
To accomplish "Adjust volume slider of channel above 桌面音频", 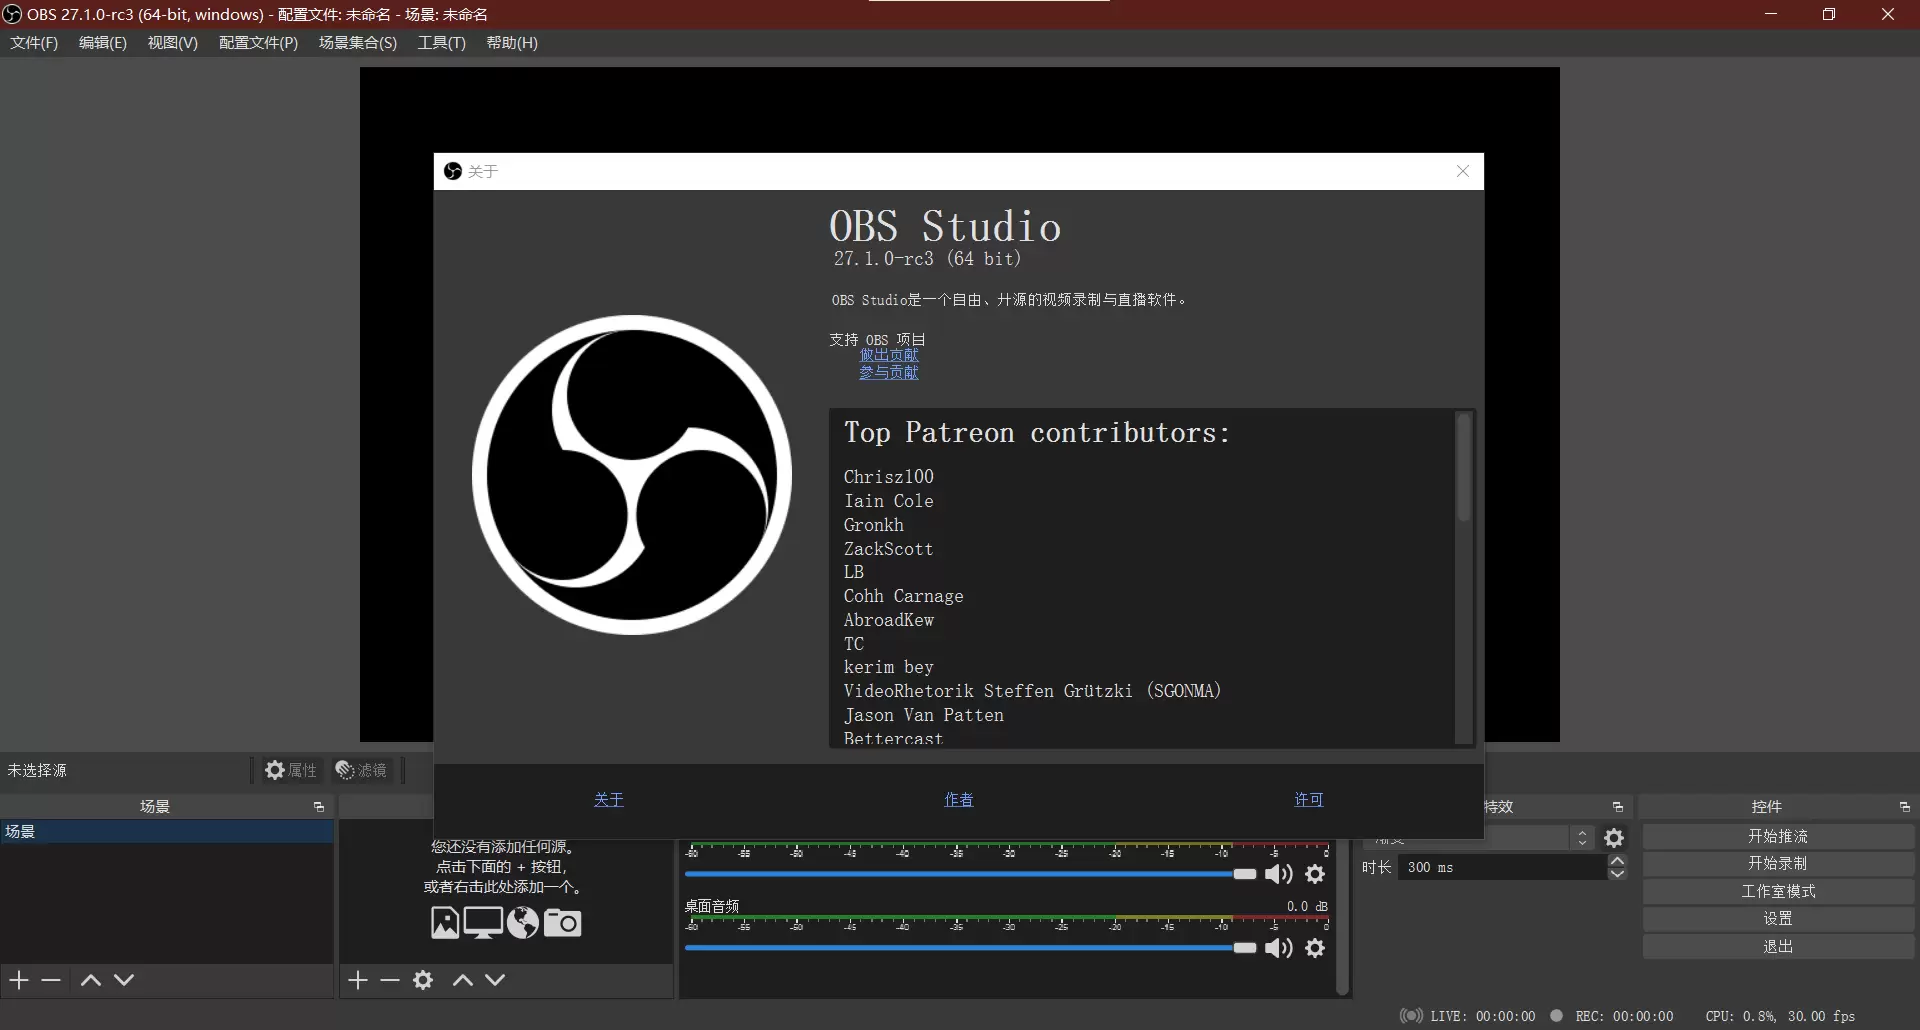I will click(x=970, y=874).
